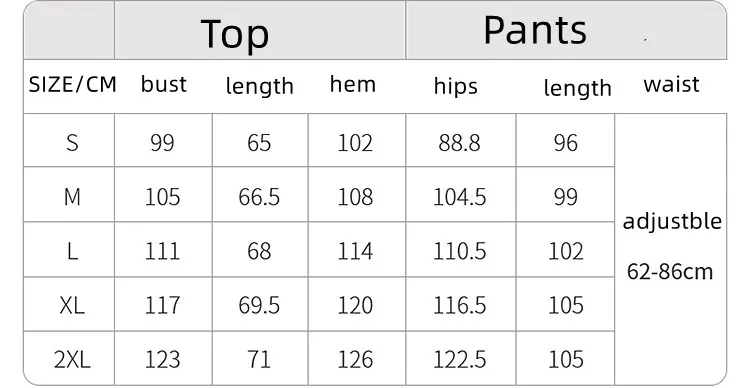This screenshot has height=388, width=750.
Task: Select the SIZE/CM column header
Action: coord(73,85)
